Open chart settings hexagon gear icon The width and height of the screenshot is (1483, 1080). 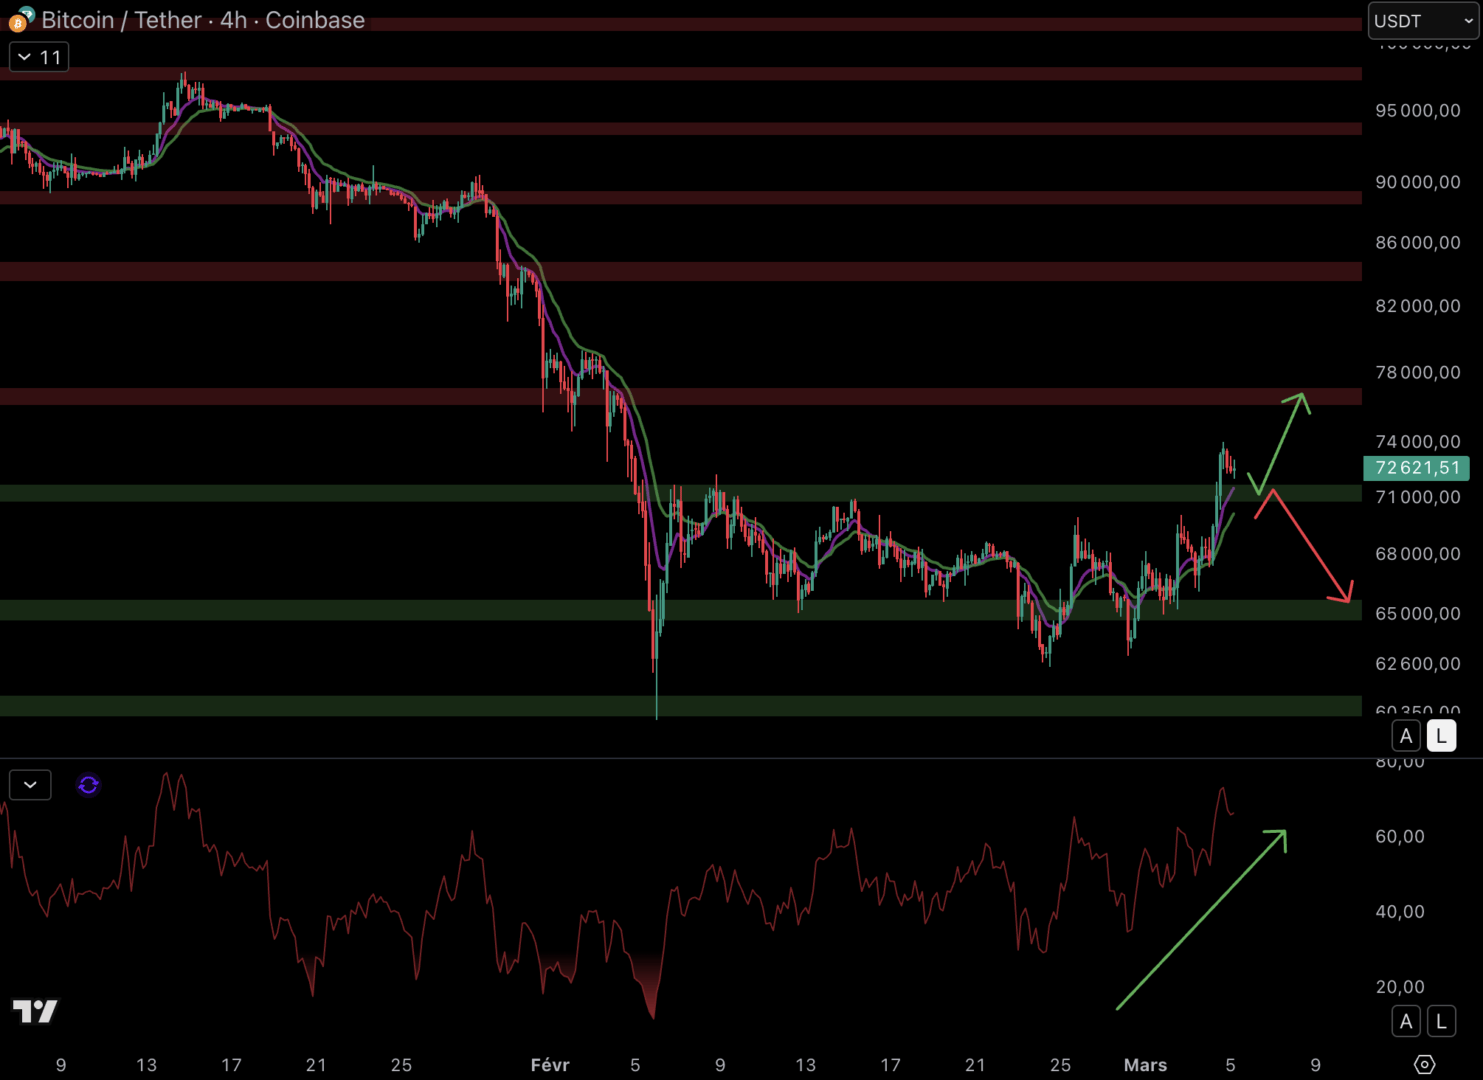pyautogui.click(x=1424, y=1064)
